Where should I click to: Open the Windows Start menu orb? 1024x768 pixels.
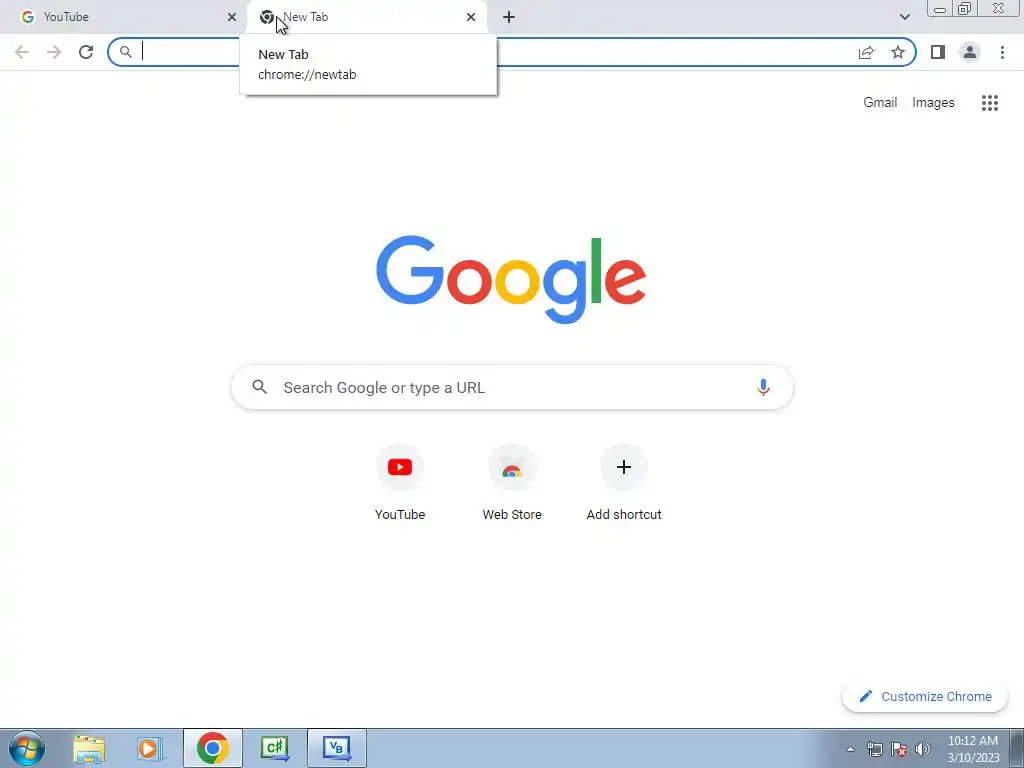26,748
